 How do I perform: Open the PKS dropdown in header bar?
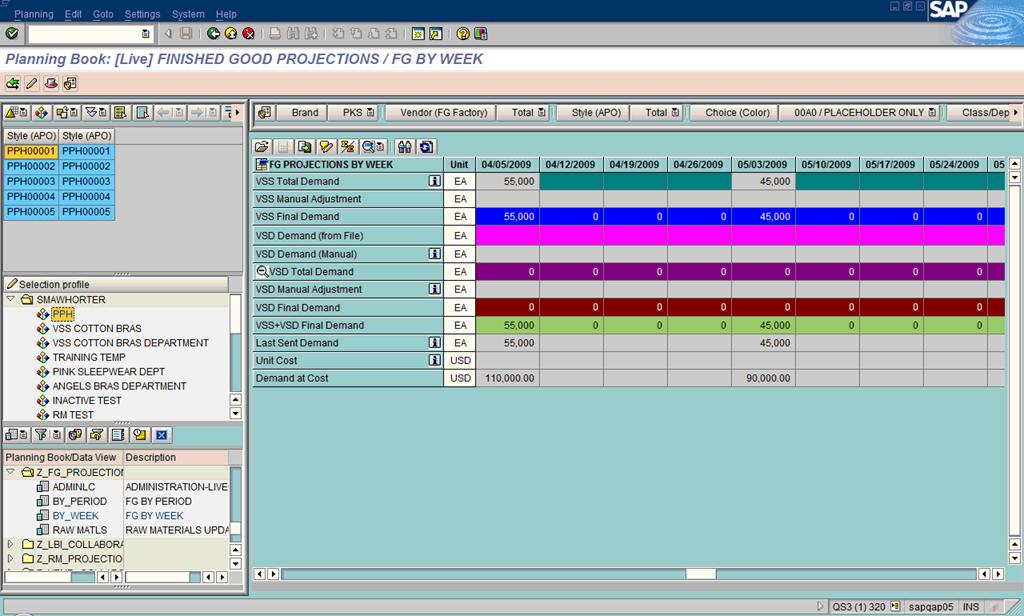(x=370, y=112)
